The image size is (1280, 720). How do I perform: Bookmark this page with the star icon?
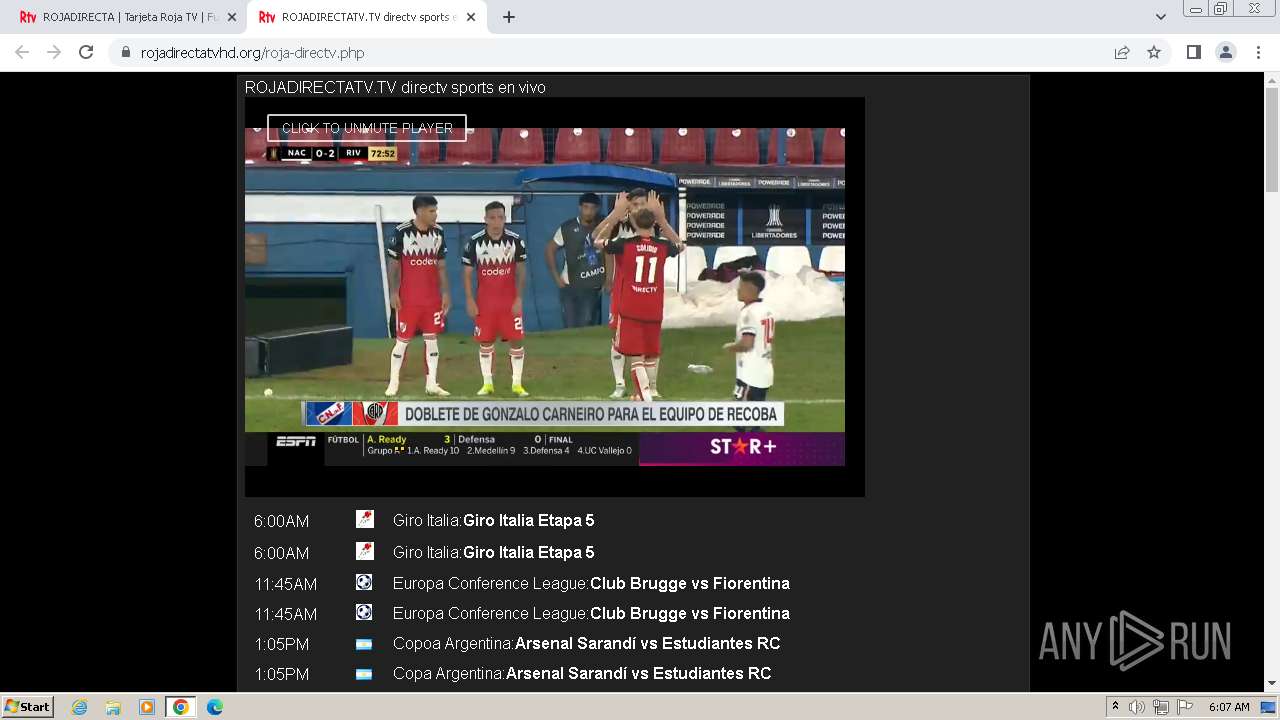[1154, 52]
